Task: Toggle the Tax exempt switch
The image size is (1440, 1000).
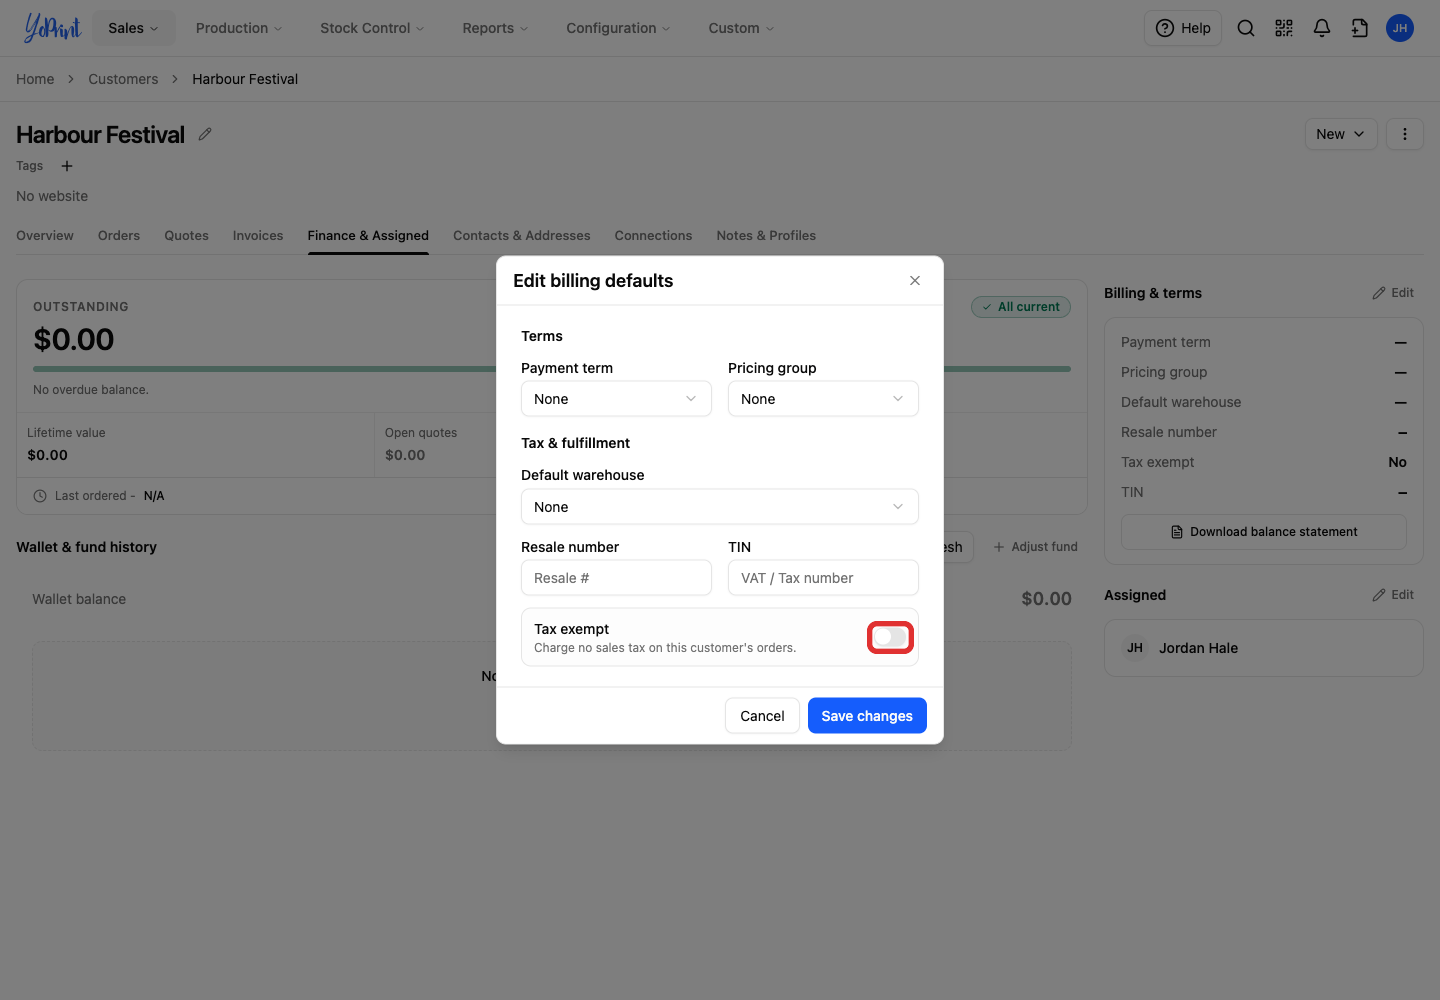Action: [890, 637]
